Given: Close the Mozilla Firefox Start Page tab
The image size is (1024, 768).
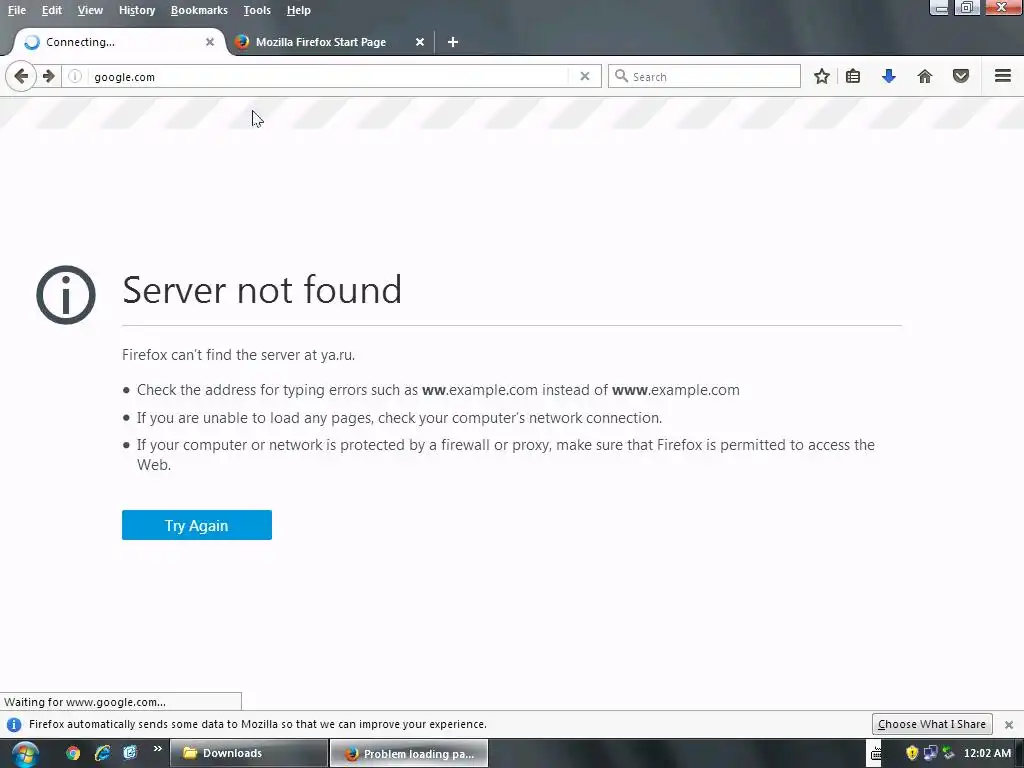Looking at the screenshot, I should click(x=420, y=42).
